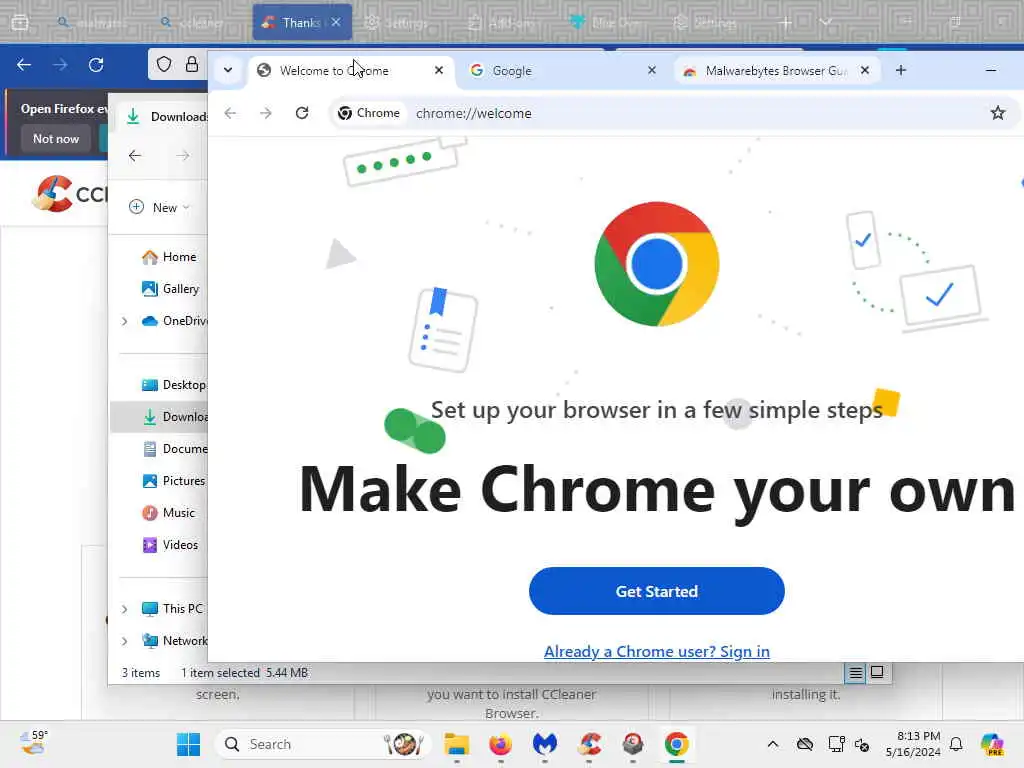1024x768 pixels.
Task: Open Copilot preview from the taskbar
Action: (x=992, y=744)
